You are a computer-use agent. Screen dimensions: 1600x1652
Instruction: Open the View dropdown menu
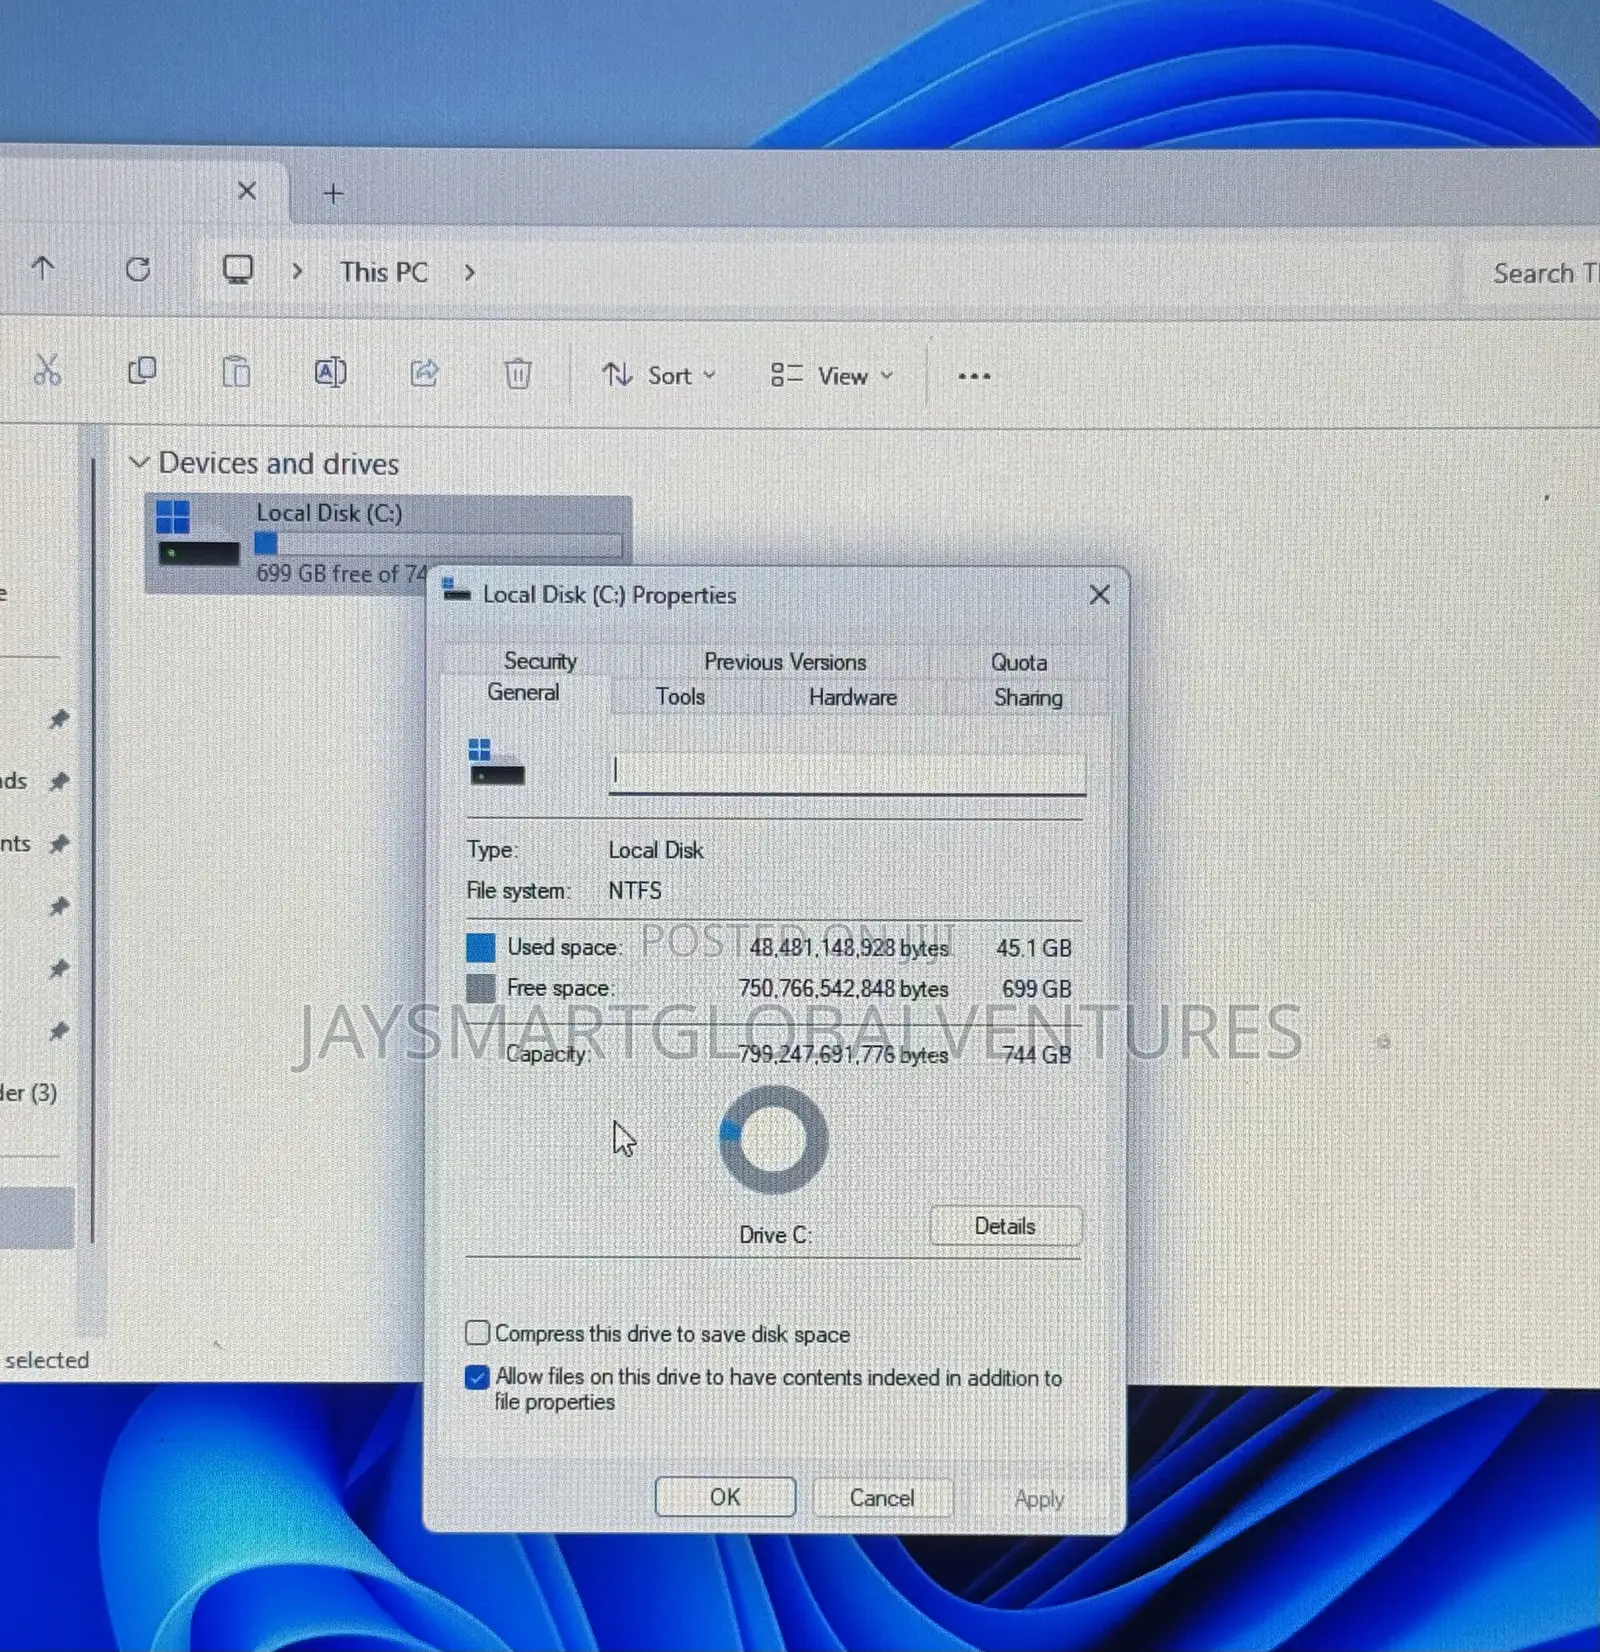(x=831, y=376)
